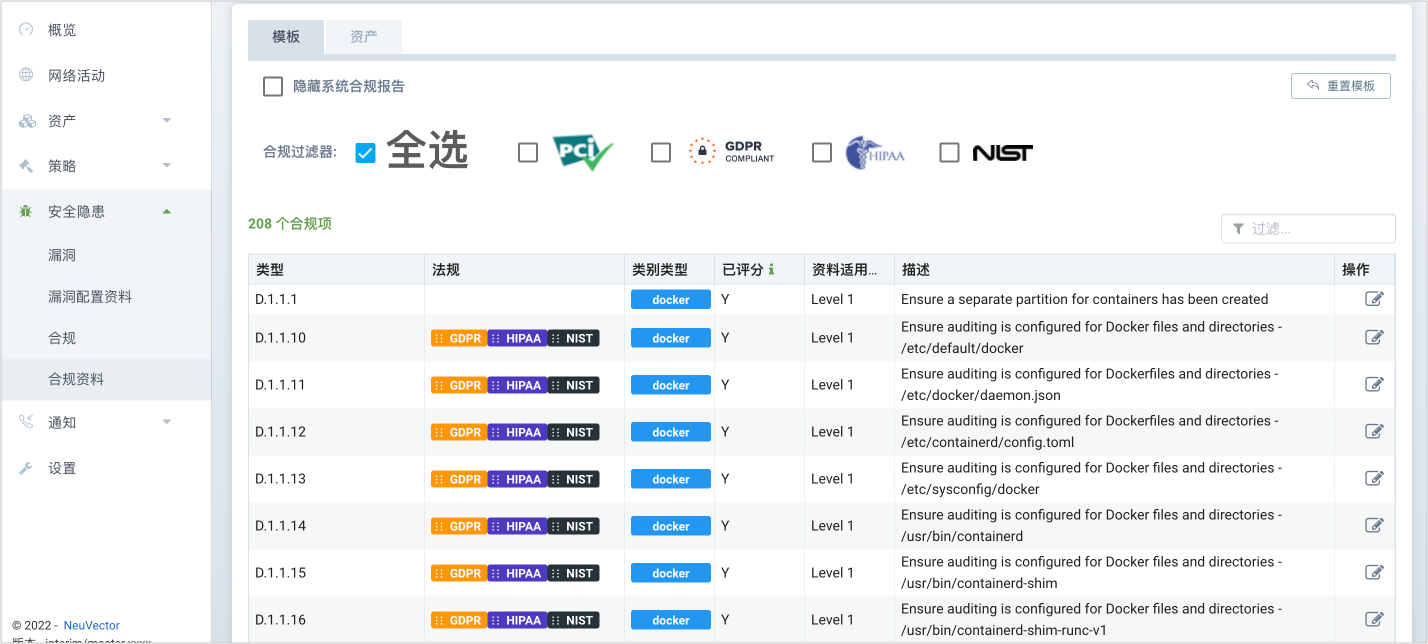Click the info icon beside 已评分 header
The height and width of the screenshot is (644, 1428).
pyautogui.click(x=771, y=270)
